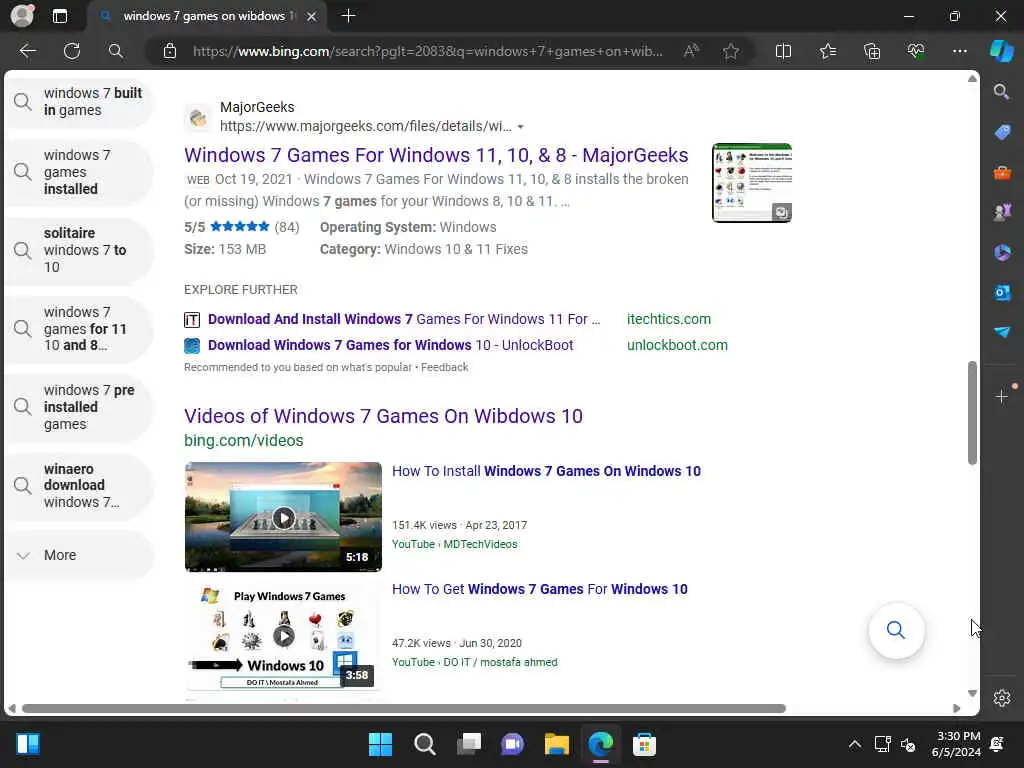Image resolution: width=1024 pixels, height=768 pixels.
Task: Open sidebar search tool
Action: click(x=1002, y=91)
